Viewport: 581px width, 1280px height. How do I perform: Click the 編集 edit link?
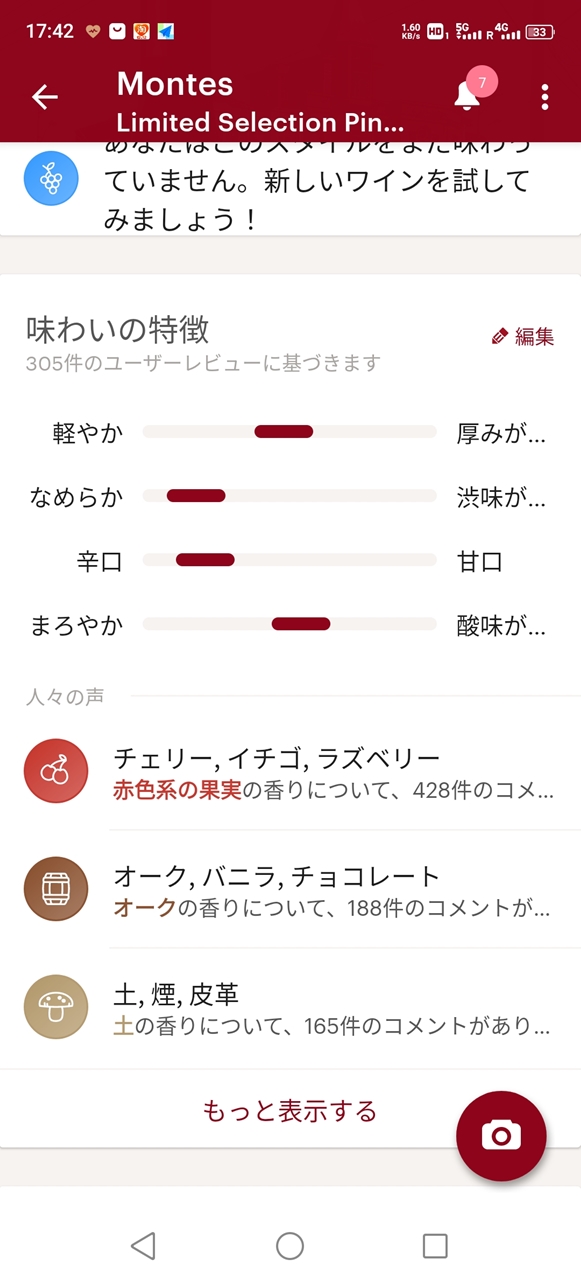(x=534, y=337)
